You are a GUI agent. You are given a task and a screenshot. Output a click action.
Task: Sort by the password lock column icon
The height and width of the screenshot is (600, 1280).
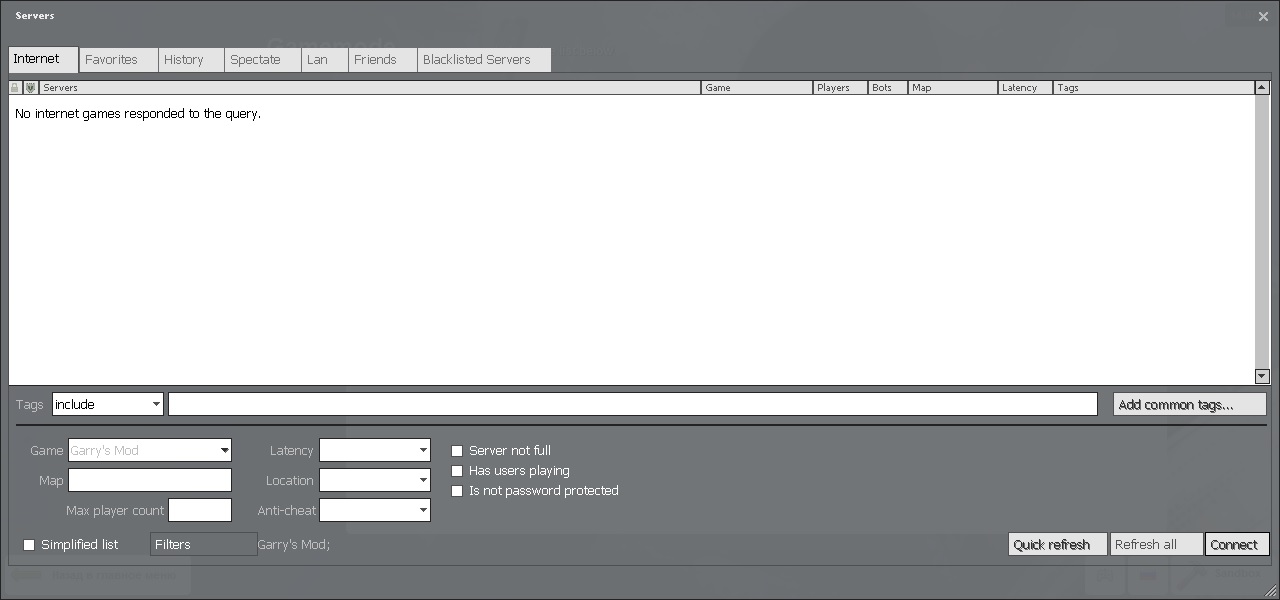pos(15,88)
